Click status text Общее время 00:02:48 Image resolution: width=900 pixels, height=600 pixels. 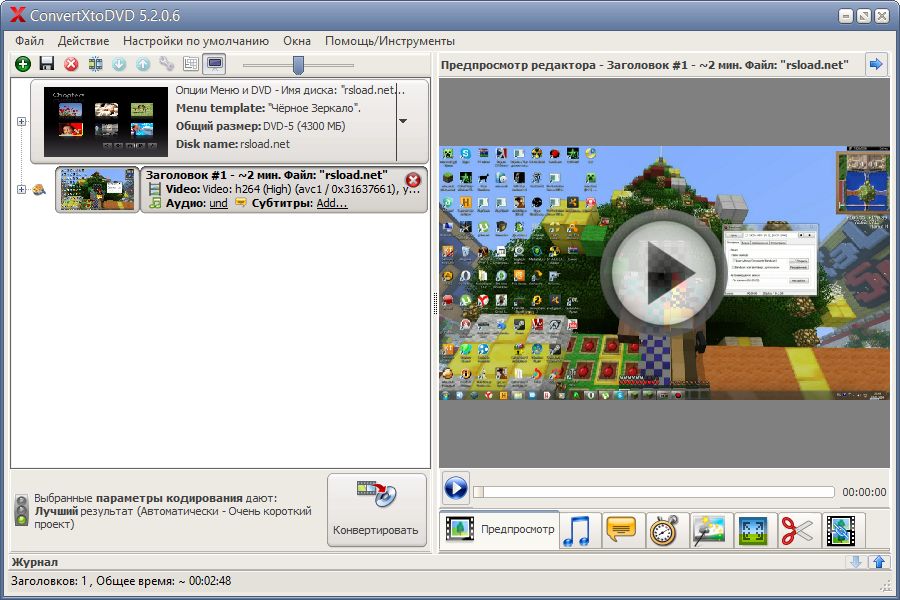(164, 581)
